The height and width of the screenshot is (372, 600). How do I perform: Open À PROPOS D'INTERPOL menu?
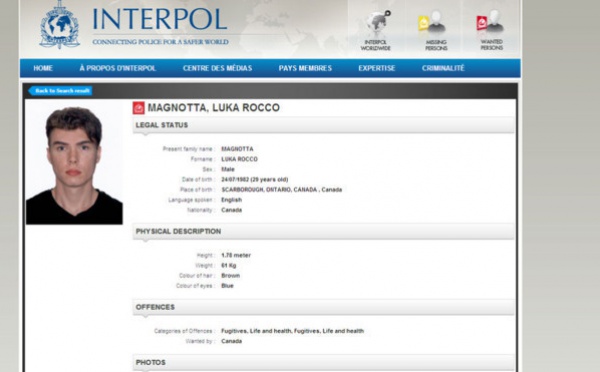pyautogui.click(x=117, y=68)
